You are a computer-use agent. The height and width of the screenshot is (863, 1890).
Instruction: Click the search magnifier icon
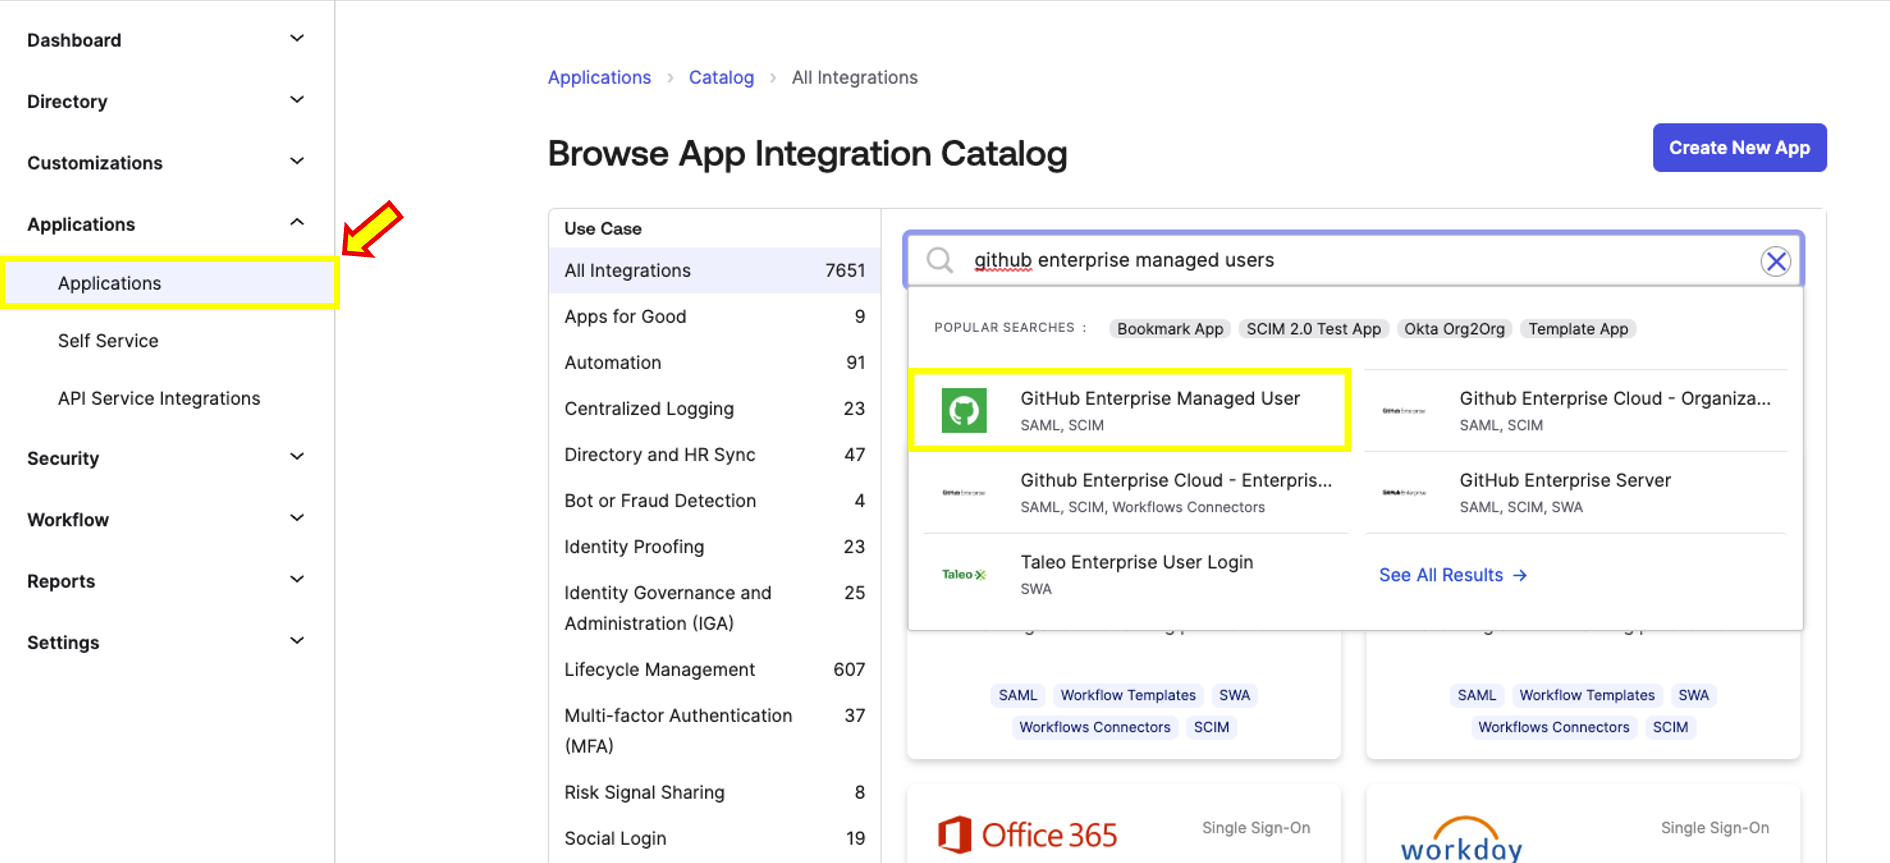tap(939, 260)
